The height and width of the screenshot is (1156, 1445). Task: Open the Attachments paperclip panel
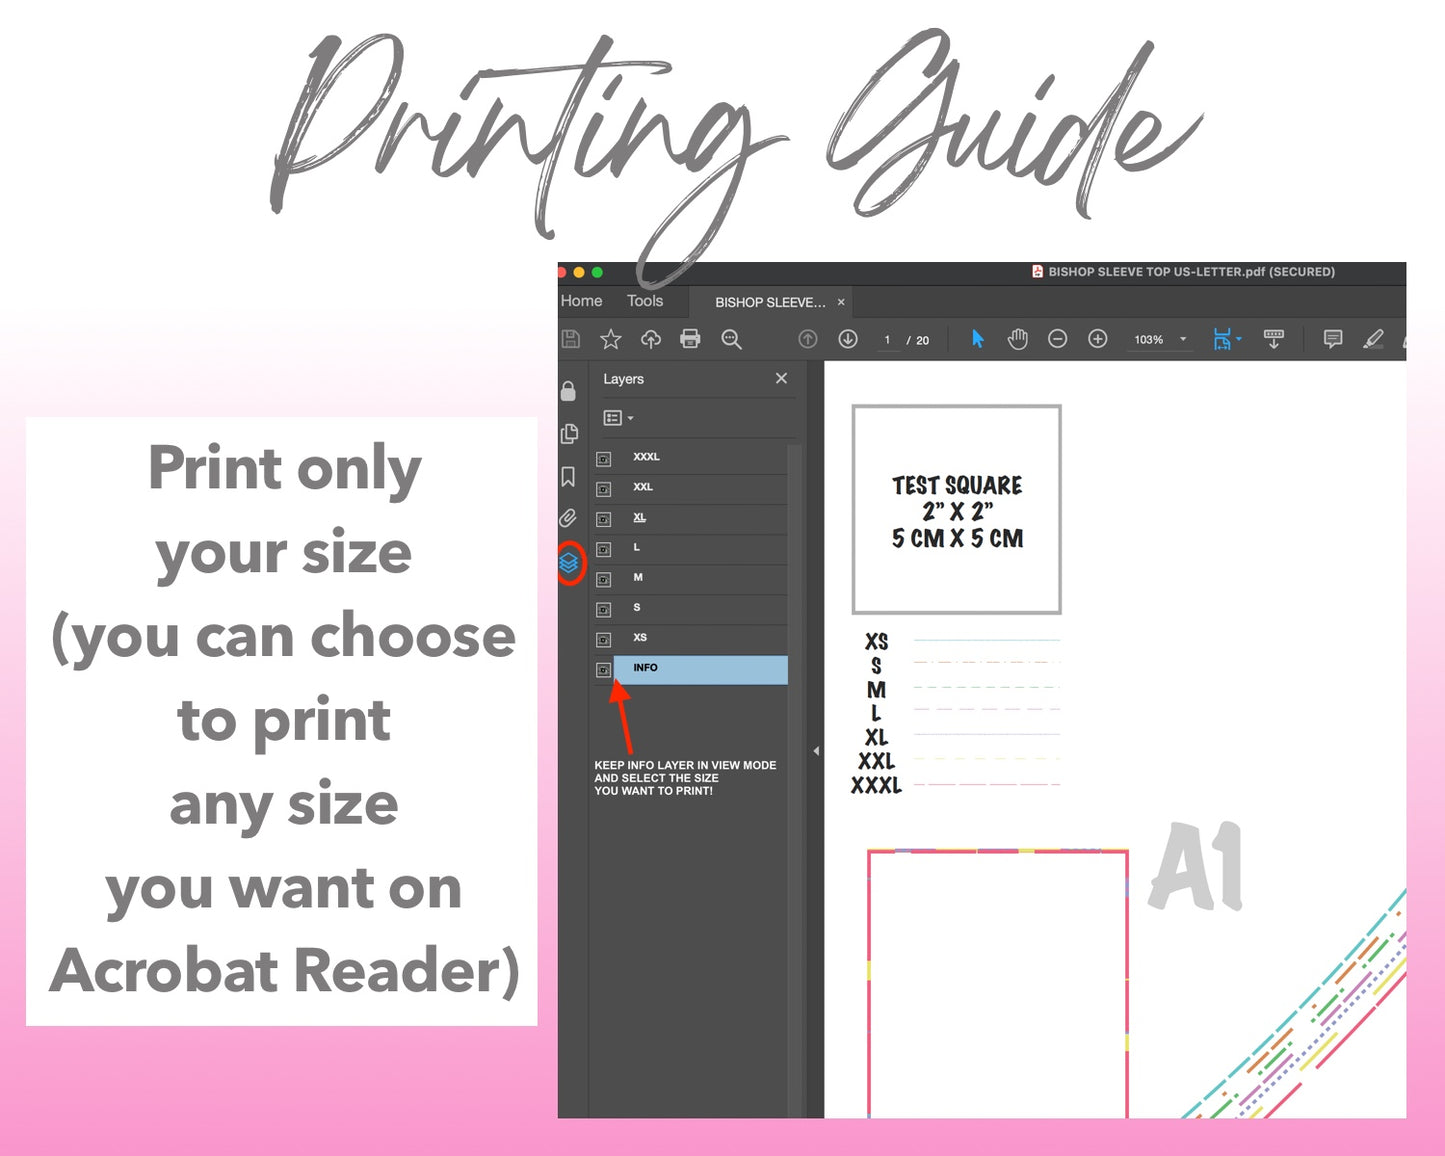point(568,518)
